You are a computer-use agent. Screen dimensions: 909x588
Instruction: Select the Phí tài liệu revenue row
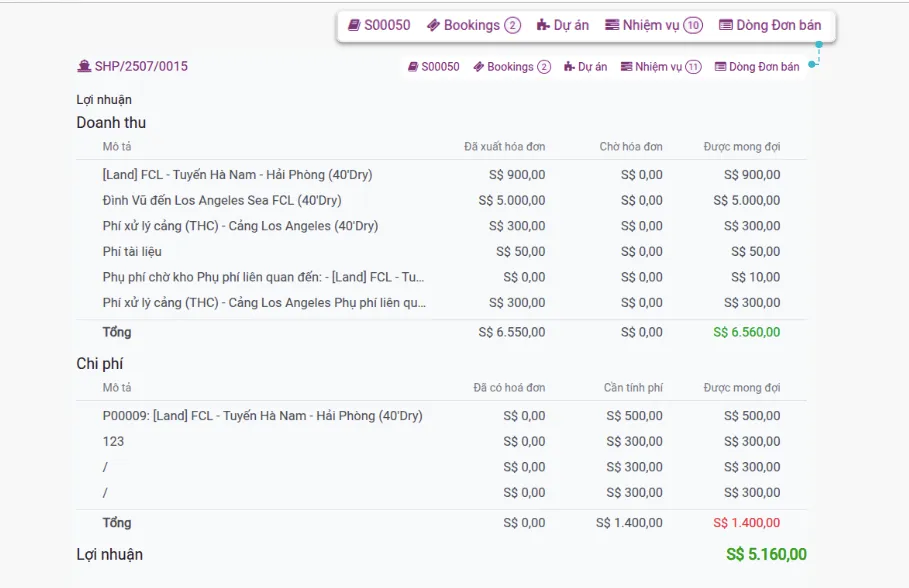coord(441,251)
